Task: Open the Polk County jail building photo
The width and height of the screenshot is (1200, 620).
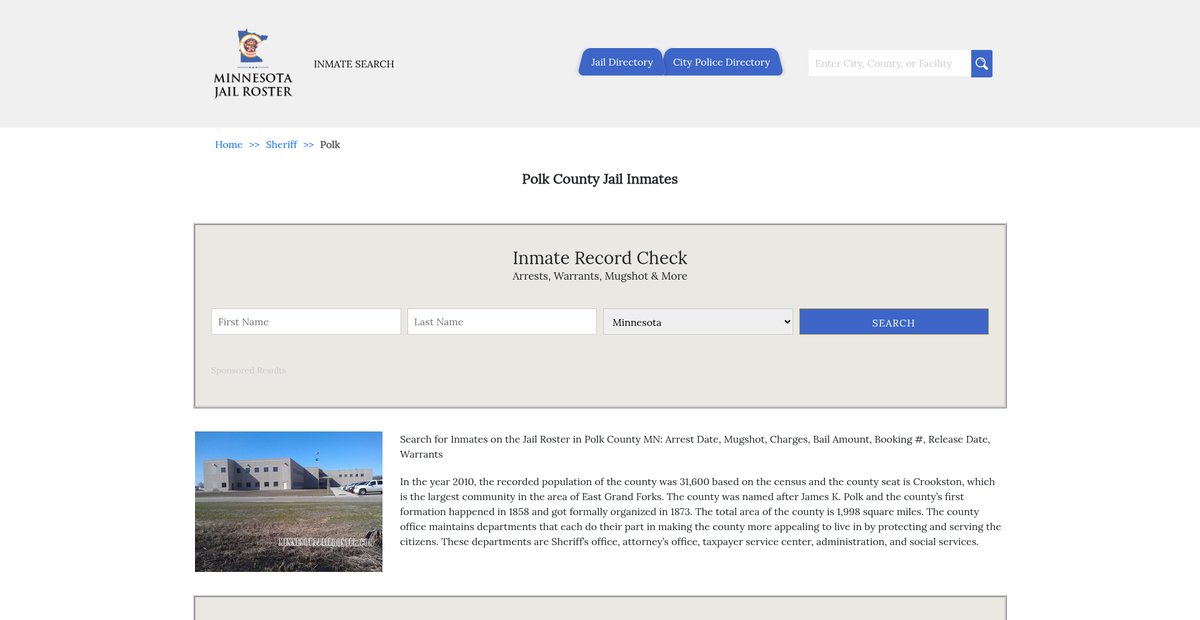Action: tap(289, 501)
